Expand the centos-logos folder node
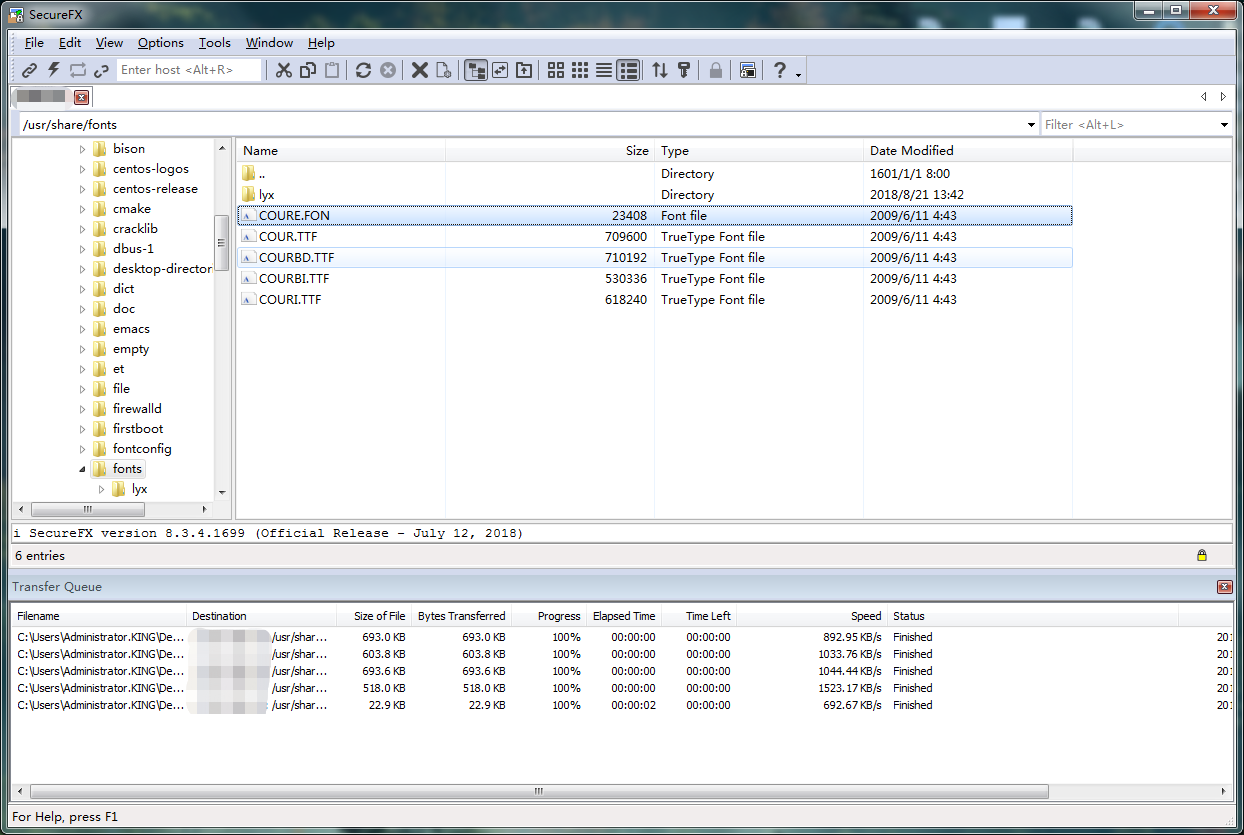Viewport: 1244px width, 835px height. tap(82, 169)
